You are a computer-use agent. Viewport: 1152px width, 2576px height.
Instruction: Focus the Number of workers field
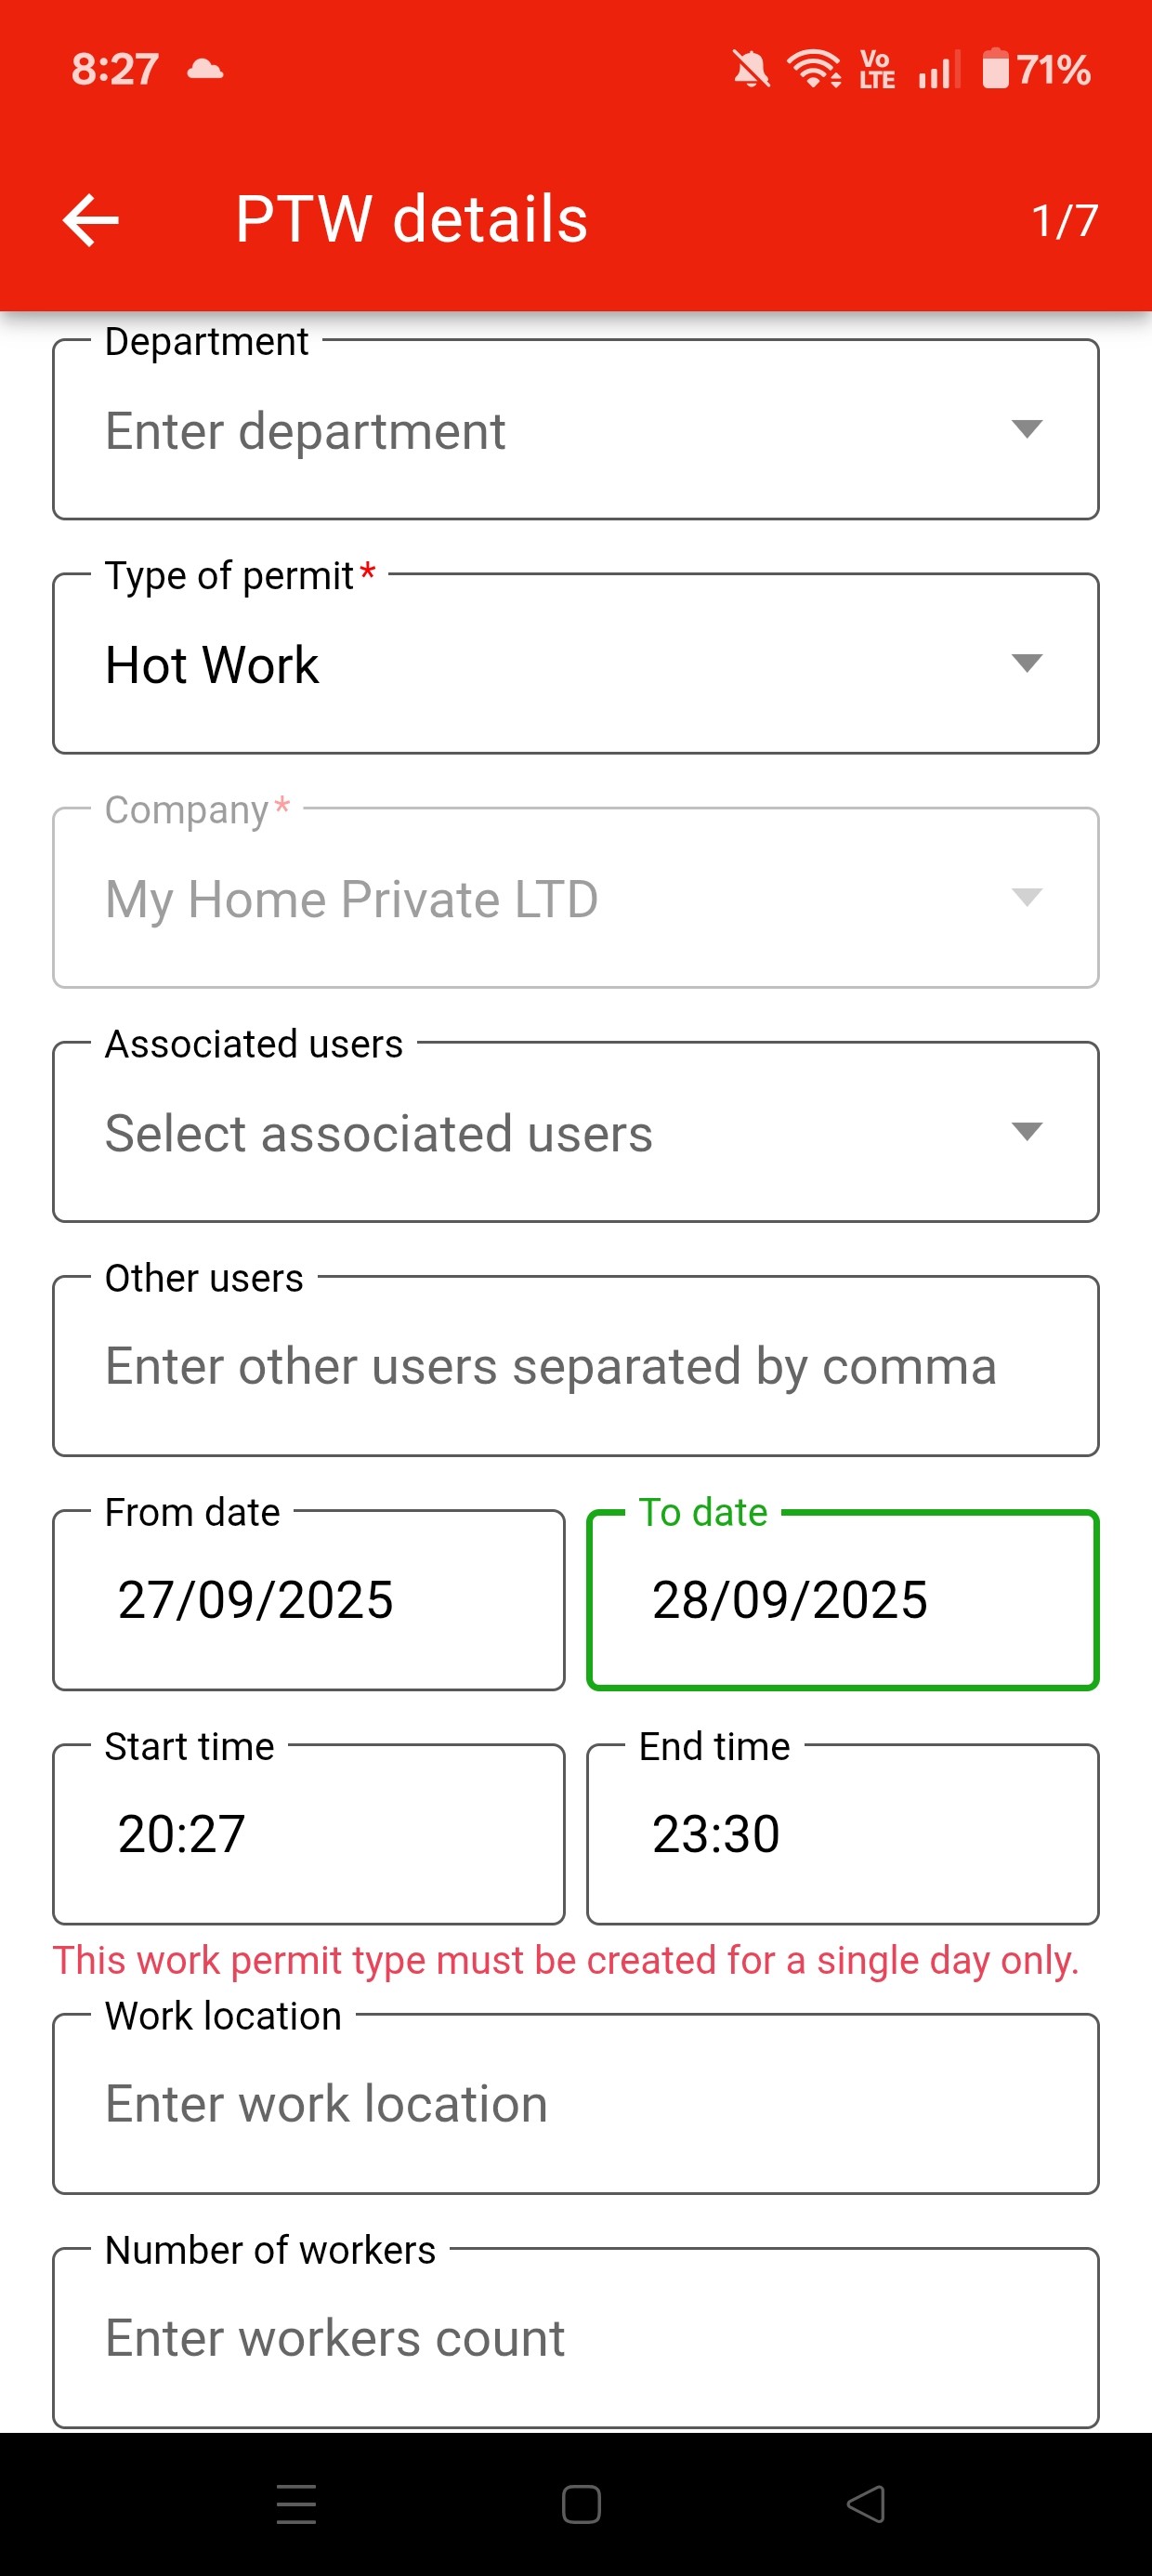(575, 2338)
